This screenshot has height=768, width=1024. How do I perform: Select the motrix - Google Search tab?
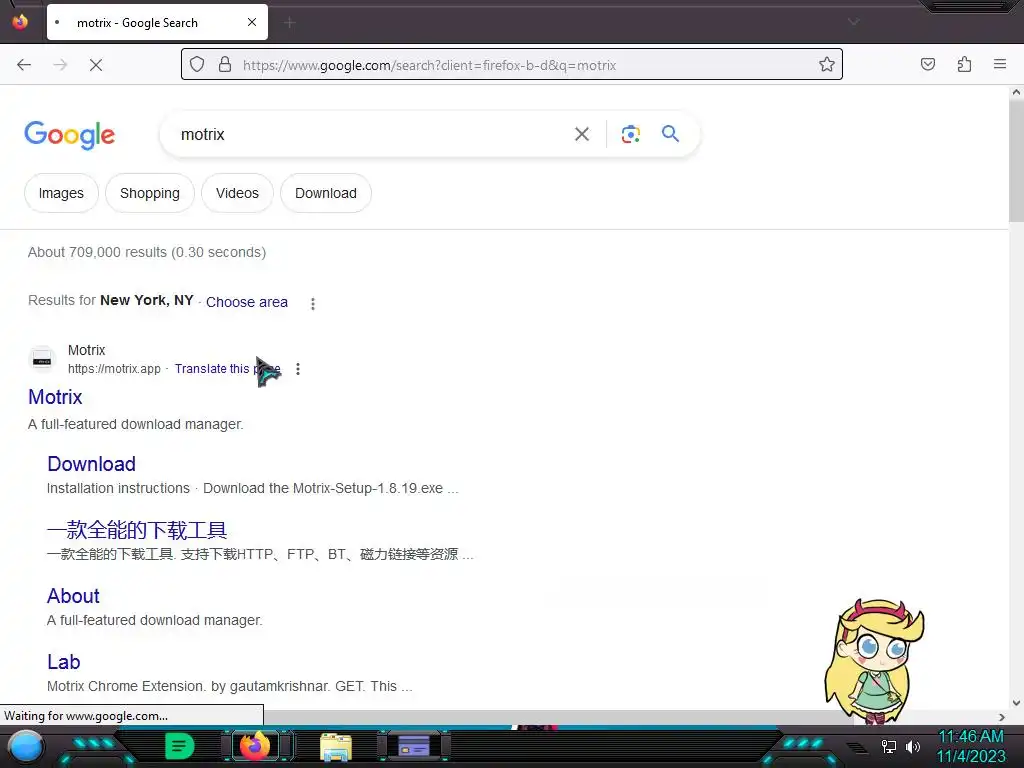click(x=157, y=23)
